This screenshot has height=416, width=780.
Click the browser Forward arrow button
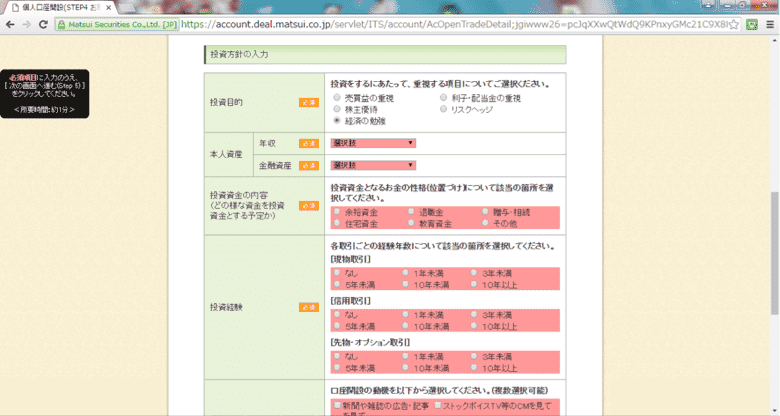[28, 24]
